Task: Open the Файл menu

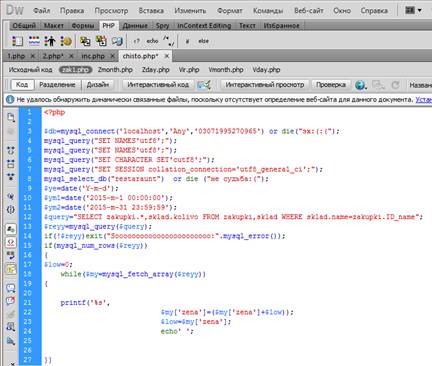Action: pyautogui.click(x=41, y=11)
